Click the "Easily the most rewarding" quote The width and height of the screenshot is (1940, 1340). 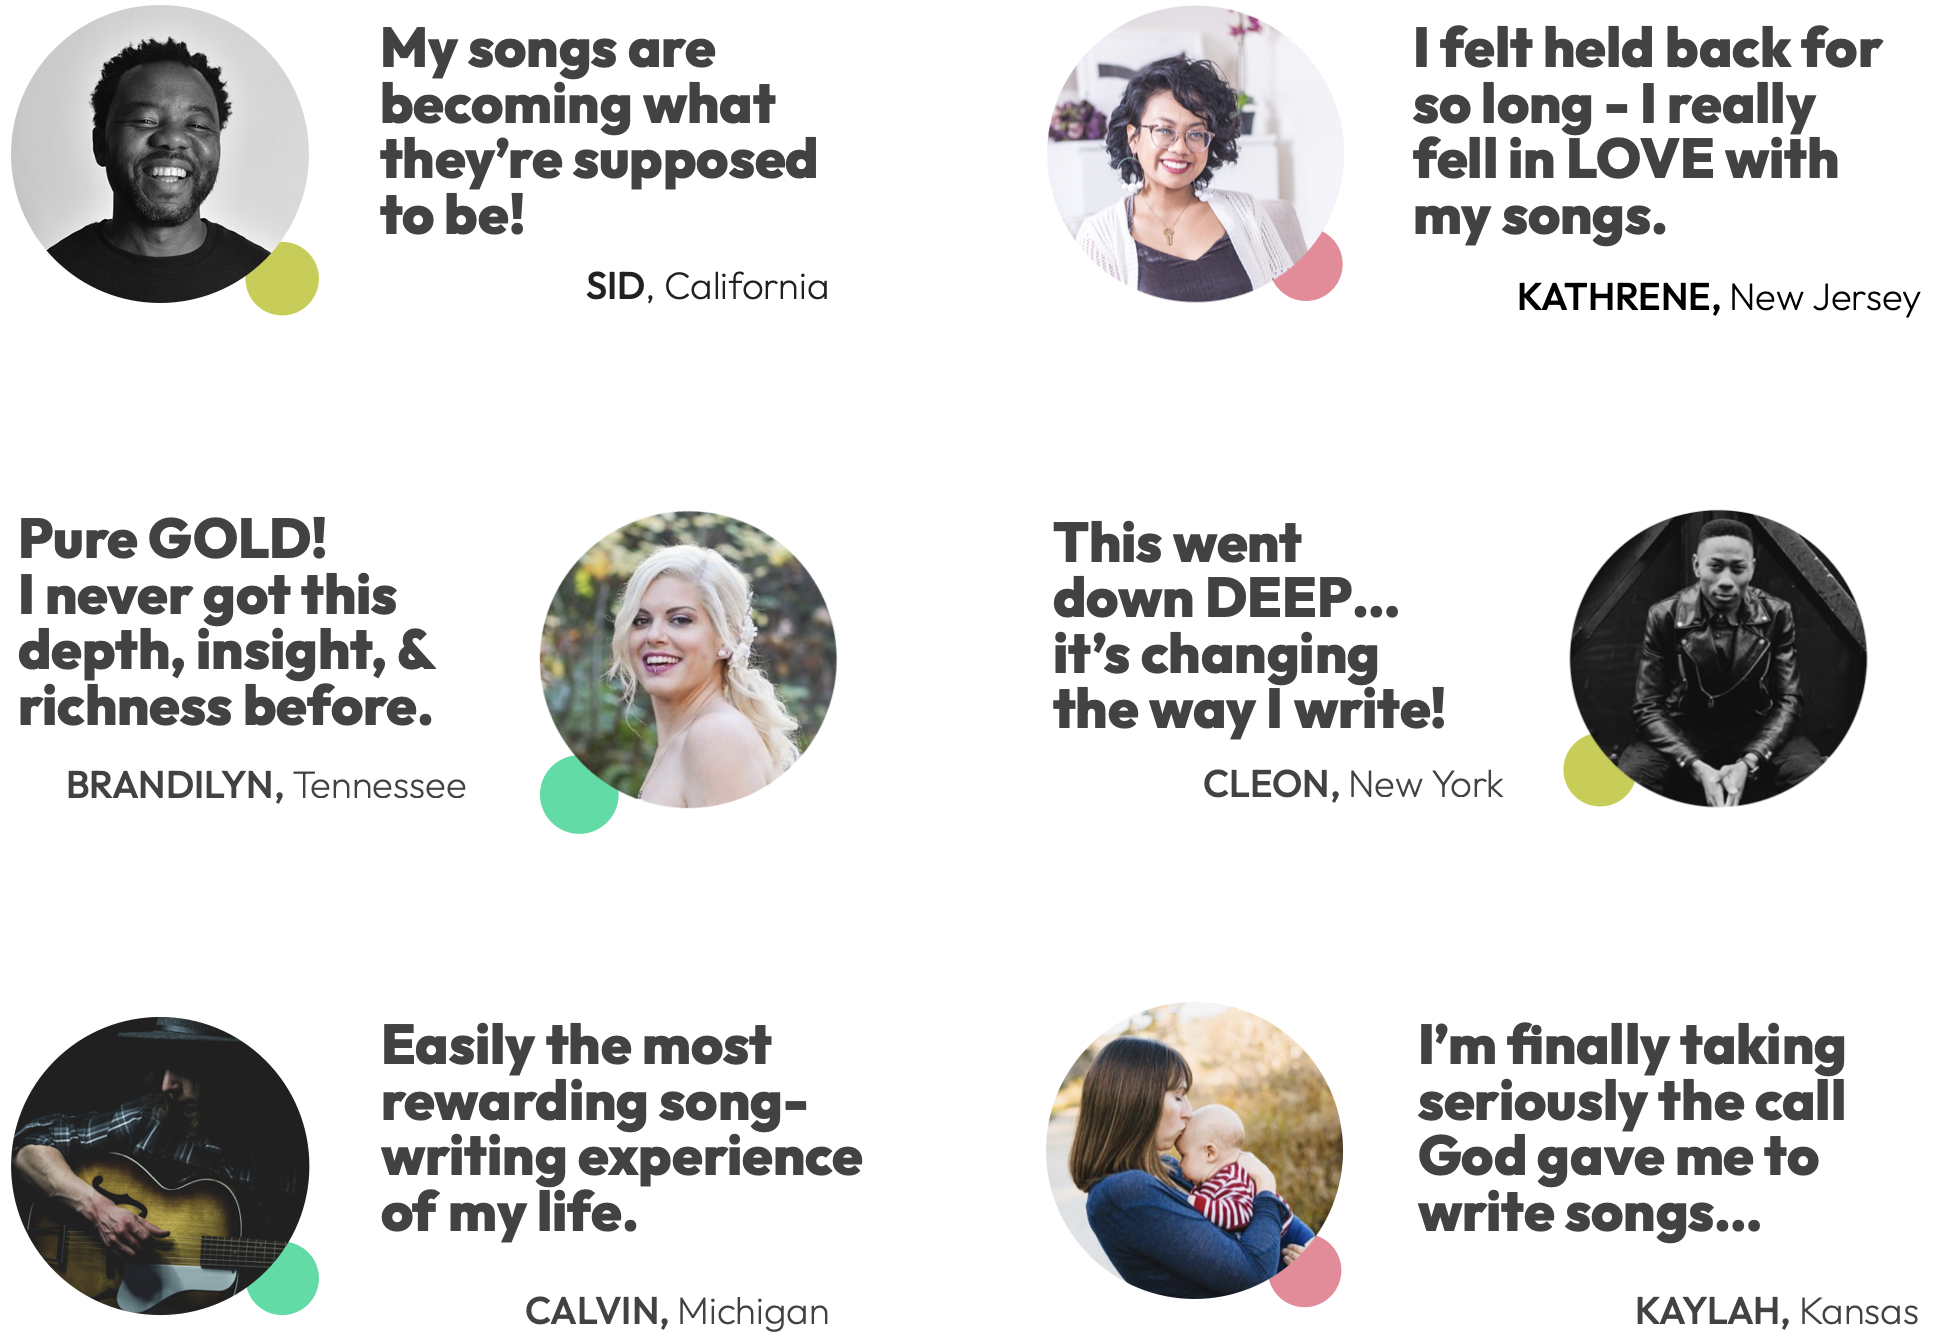click(621, 1128)
